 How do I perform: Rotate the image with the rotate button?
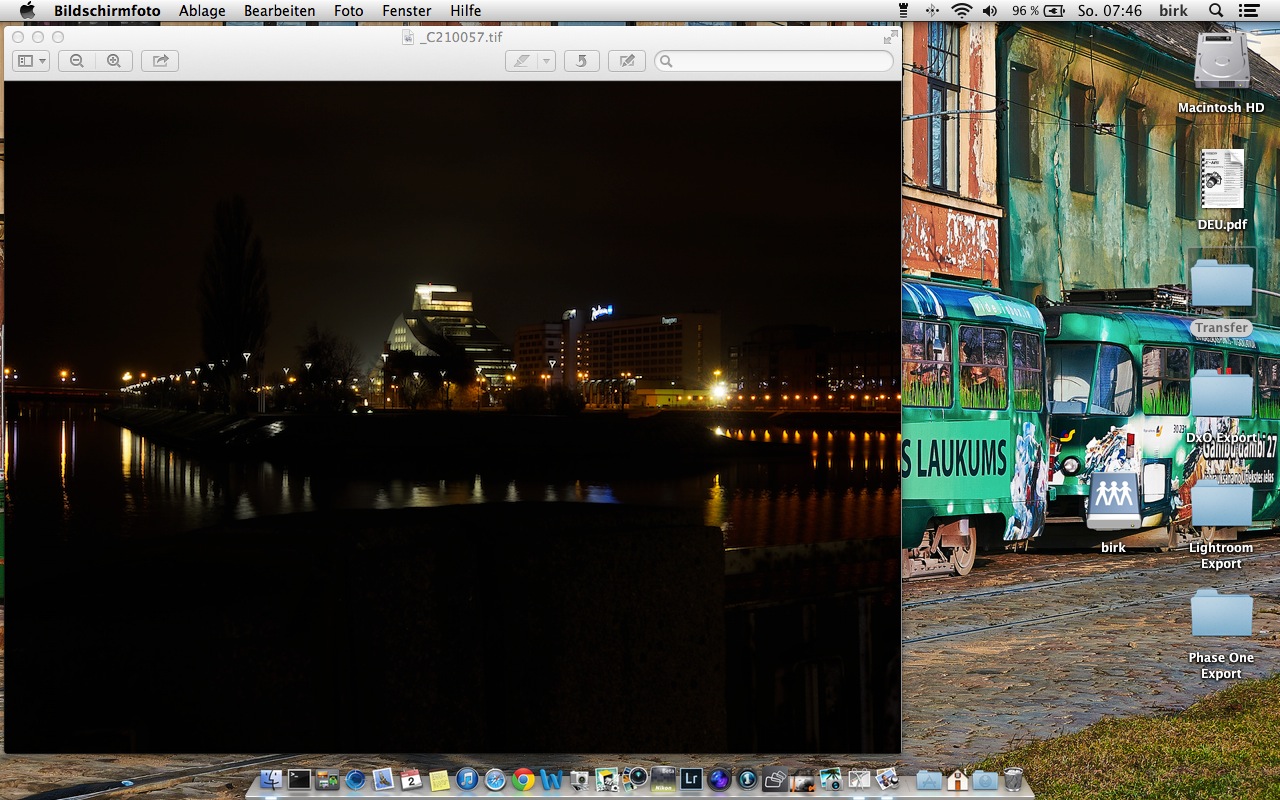582,61
